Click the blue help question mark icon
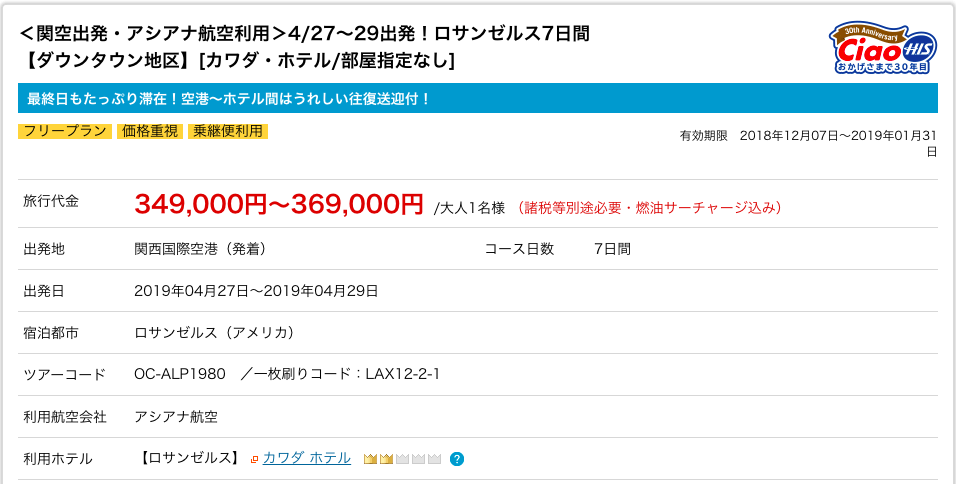This screenshot has width=956, height=484. pos(457,459)
